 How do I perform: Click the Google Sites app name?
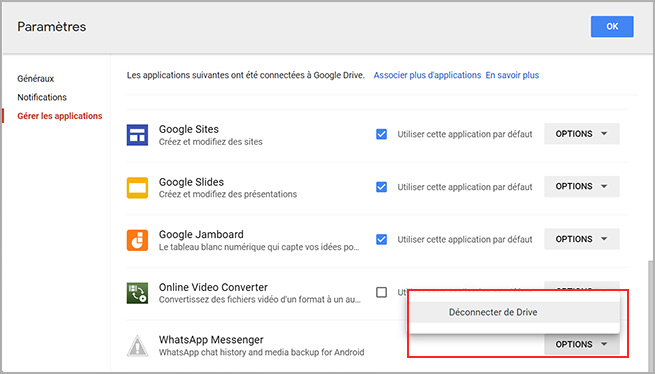[189, 129]
